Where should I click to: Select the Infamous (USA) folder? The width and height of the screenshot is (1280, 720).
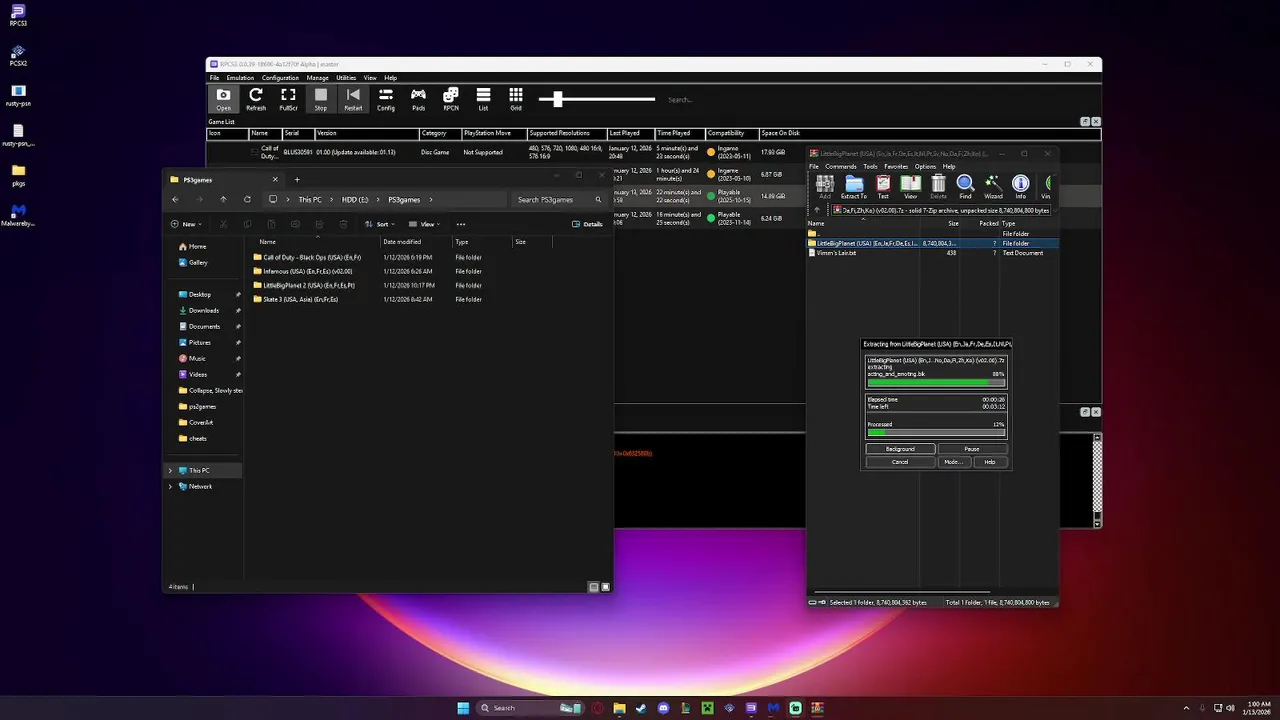303,271
